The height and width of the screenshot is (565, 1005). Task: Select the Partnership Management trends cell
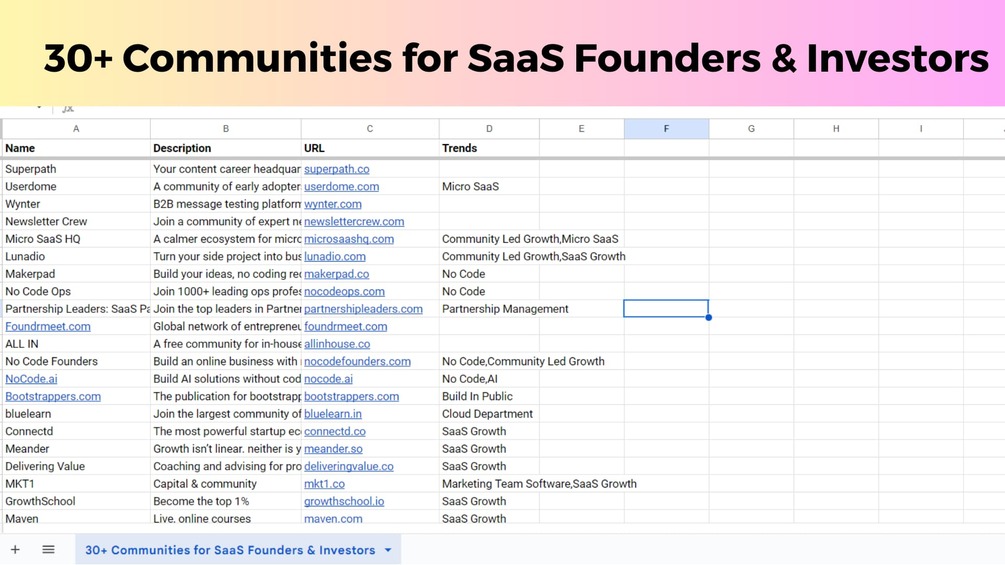click(x=505, y=309)
